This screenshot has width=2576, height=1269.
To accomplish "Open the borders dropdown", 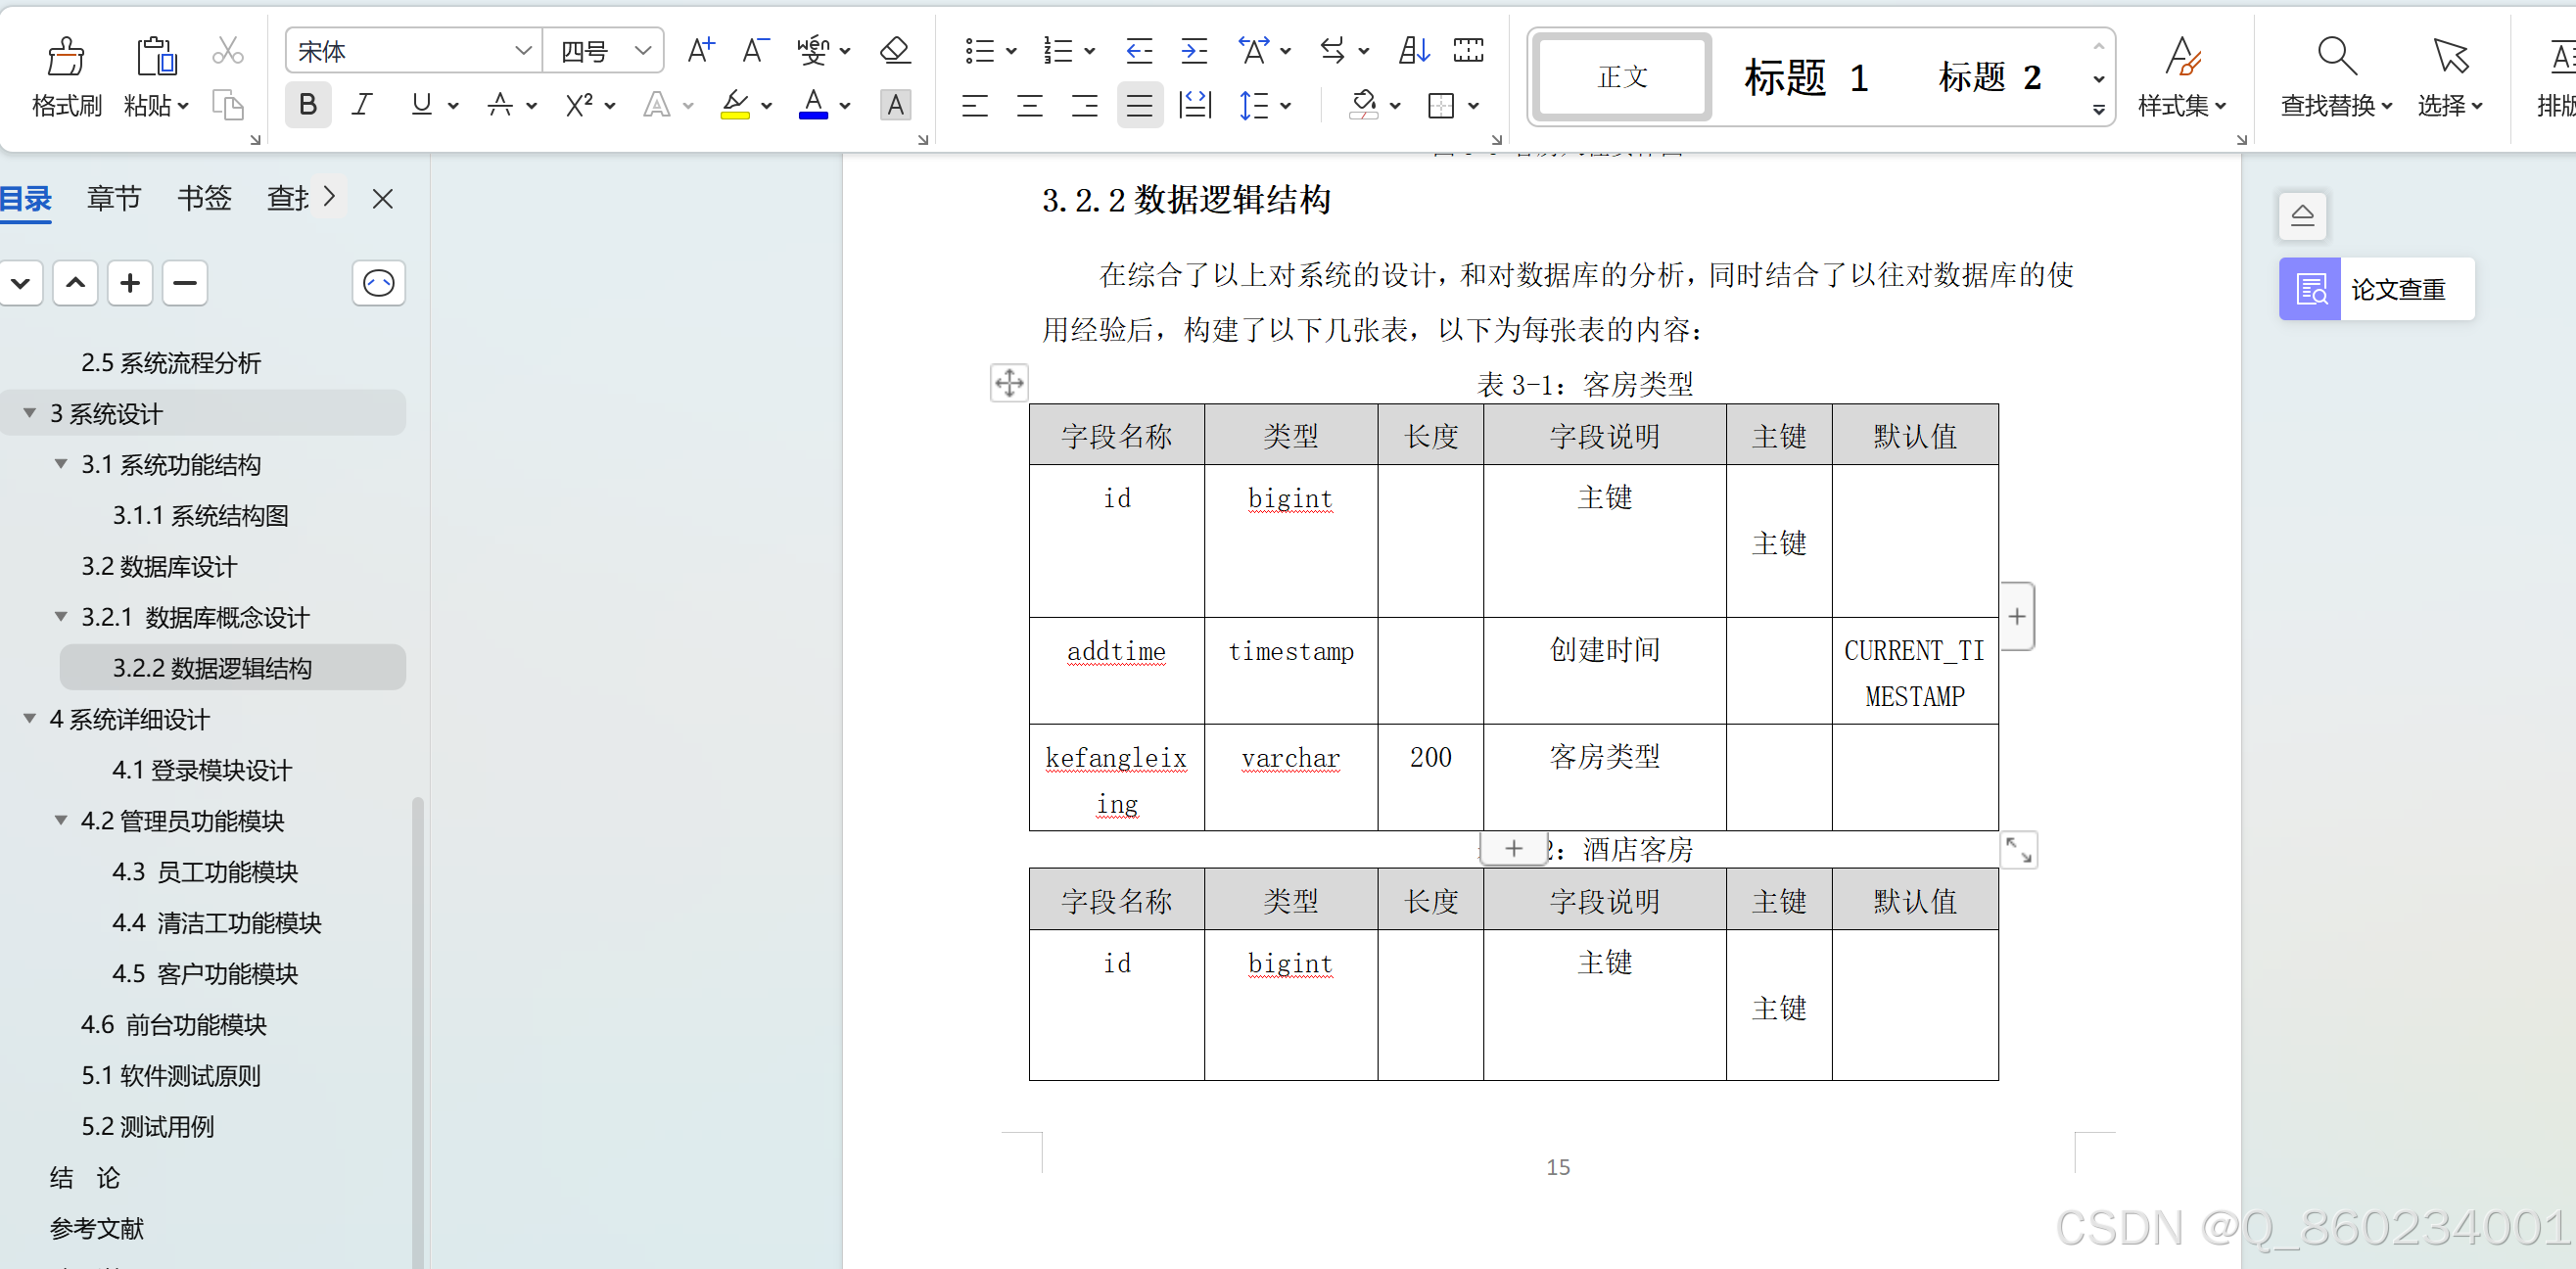I will [x=1473, y=105].
